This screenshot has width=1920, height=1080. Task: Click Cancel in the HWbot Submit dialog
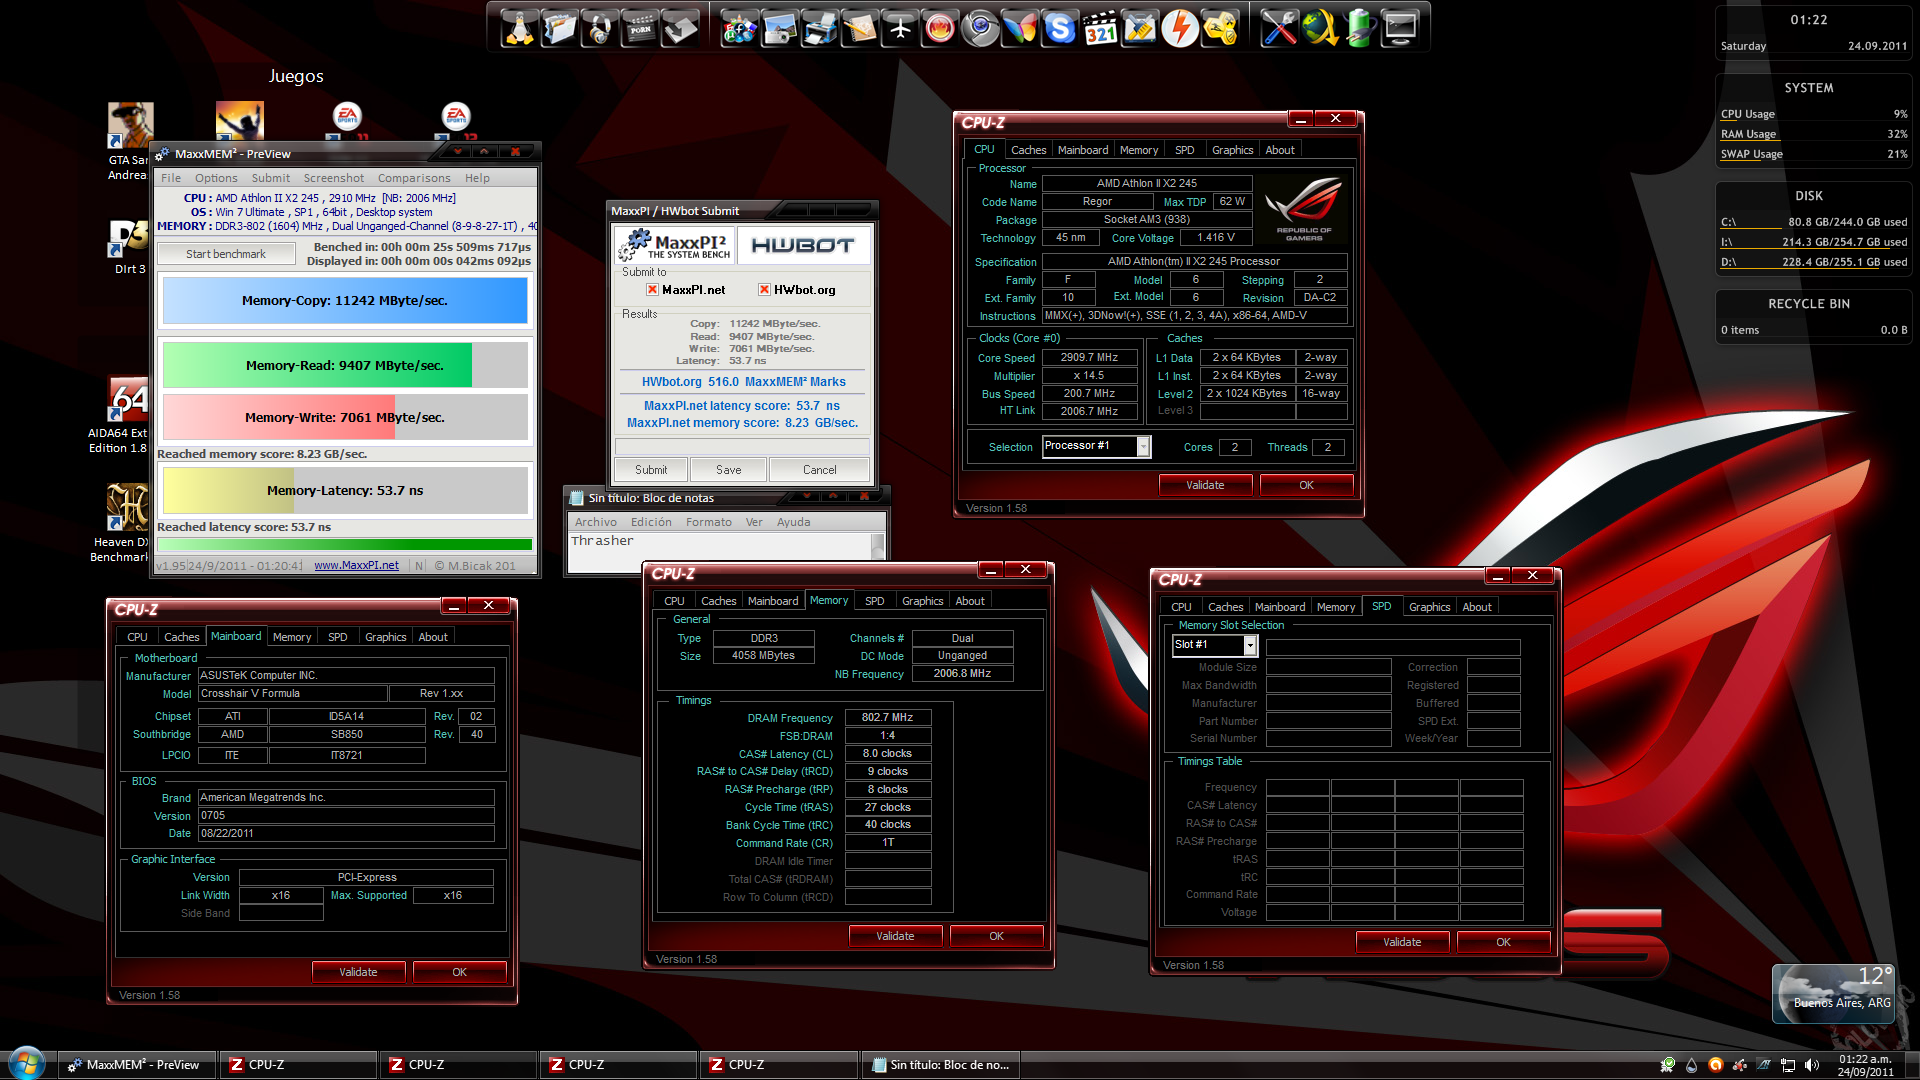click(820, 470)
